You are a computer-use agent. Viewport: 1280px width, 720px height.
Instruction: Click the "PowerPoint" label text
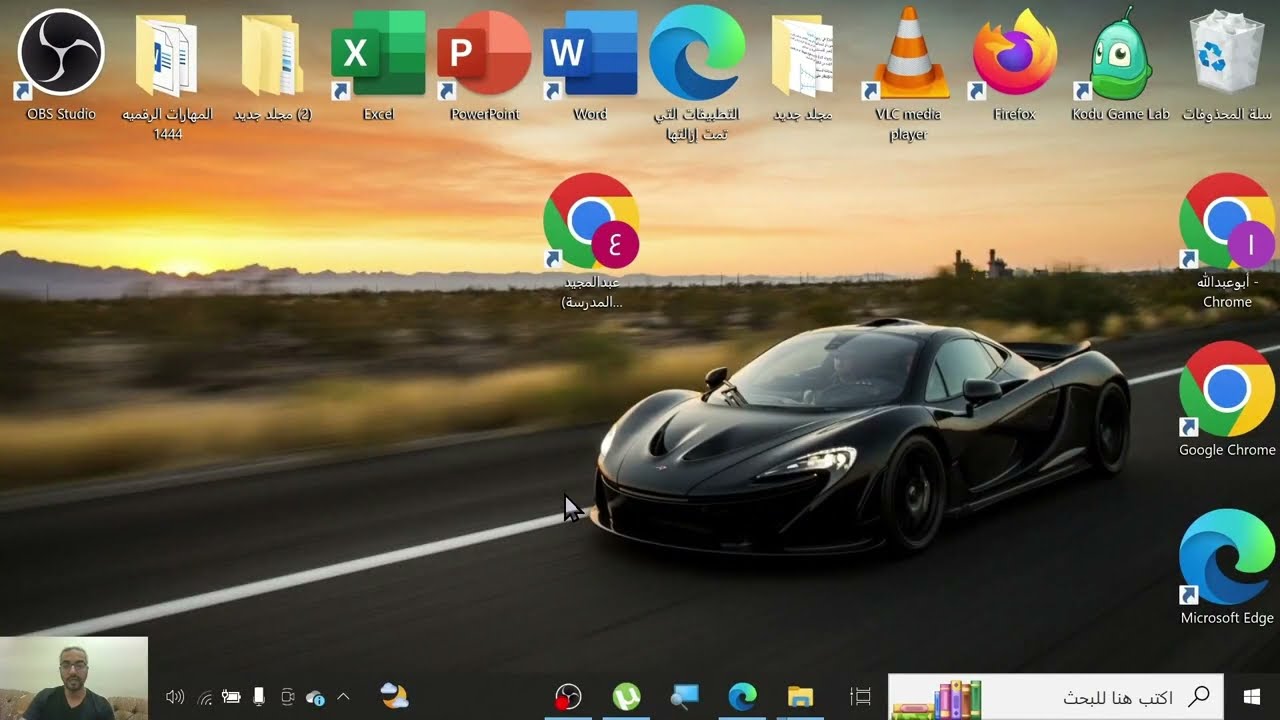click(x=485, y=114)
